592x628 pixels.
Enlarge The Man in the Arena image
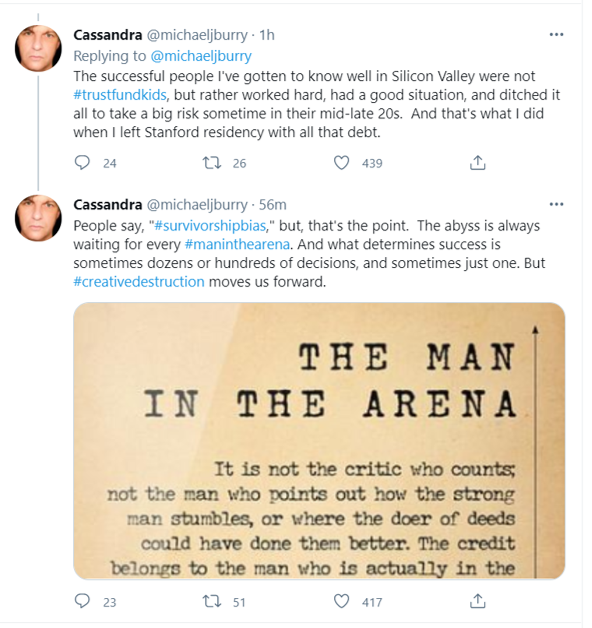pyautogui.click(x=319, y=441)
